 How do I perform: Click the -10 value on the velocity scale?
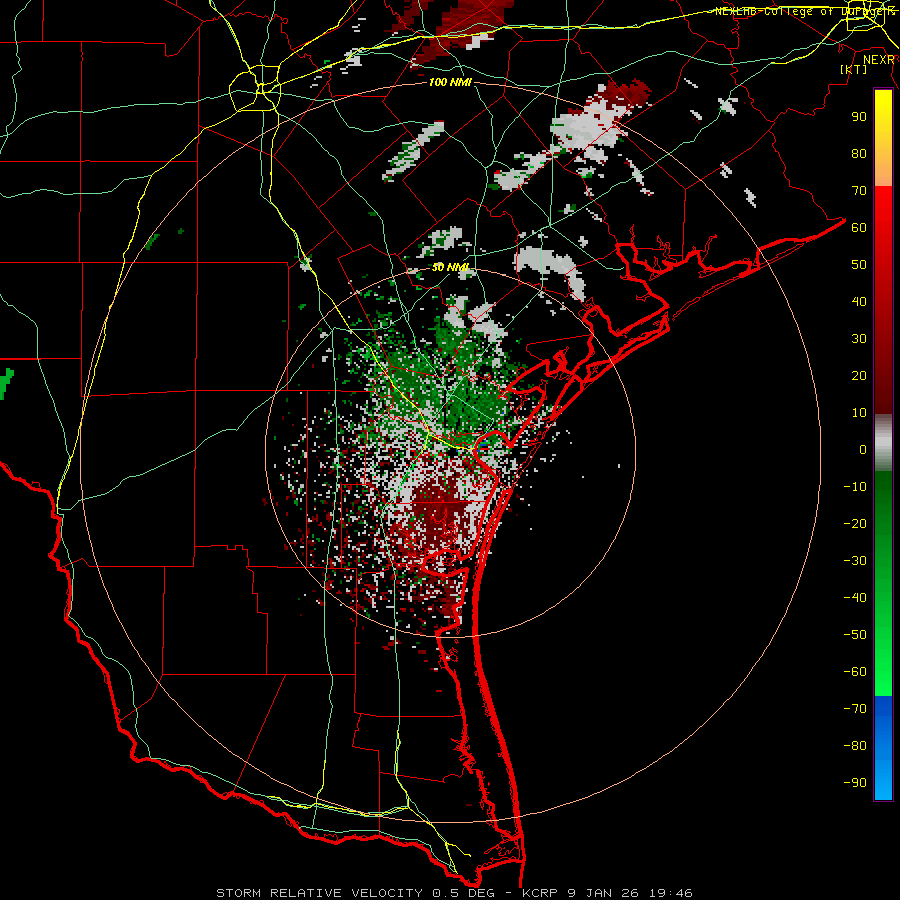pyautogui.click(x=855, y=487)
